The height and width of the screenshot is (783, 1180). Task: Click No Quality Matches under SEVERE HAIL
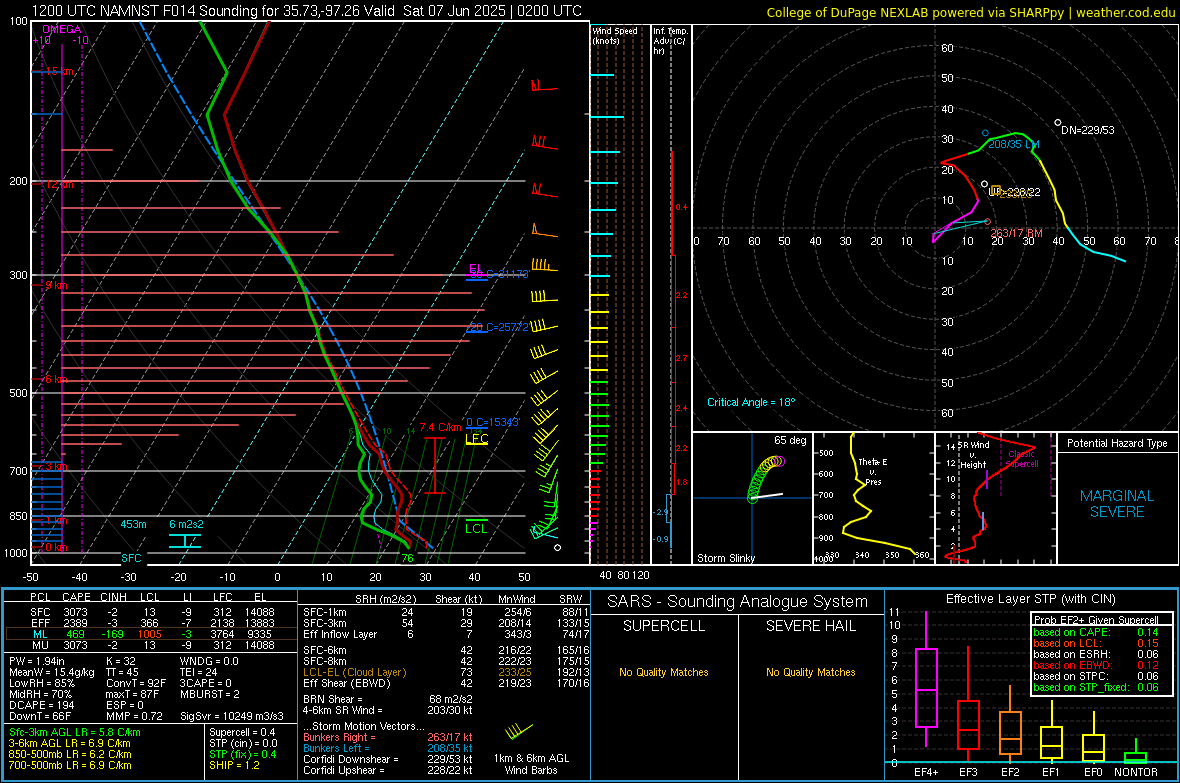(x=810, y=672)
